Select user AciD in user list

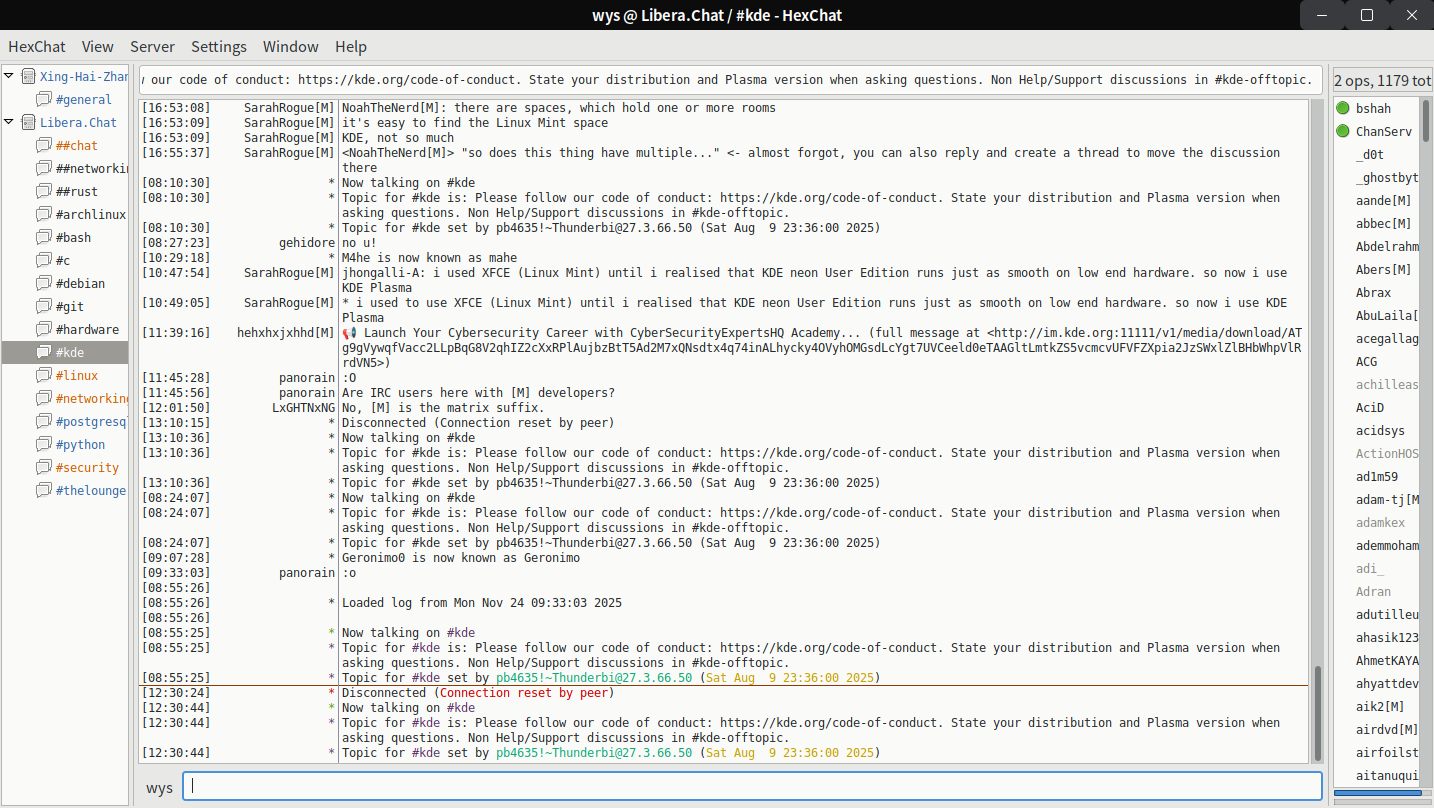(1370, 408)
